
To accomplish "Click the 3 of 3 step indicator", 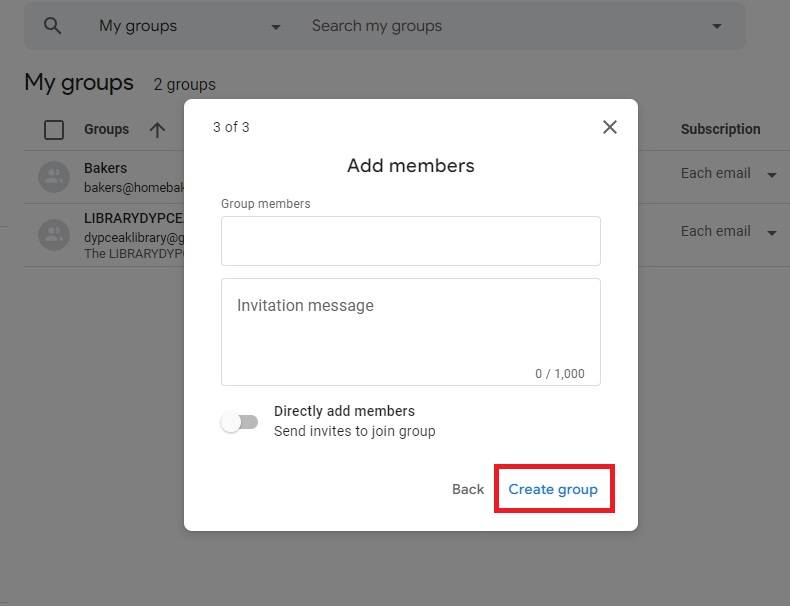I will (231, 127).
